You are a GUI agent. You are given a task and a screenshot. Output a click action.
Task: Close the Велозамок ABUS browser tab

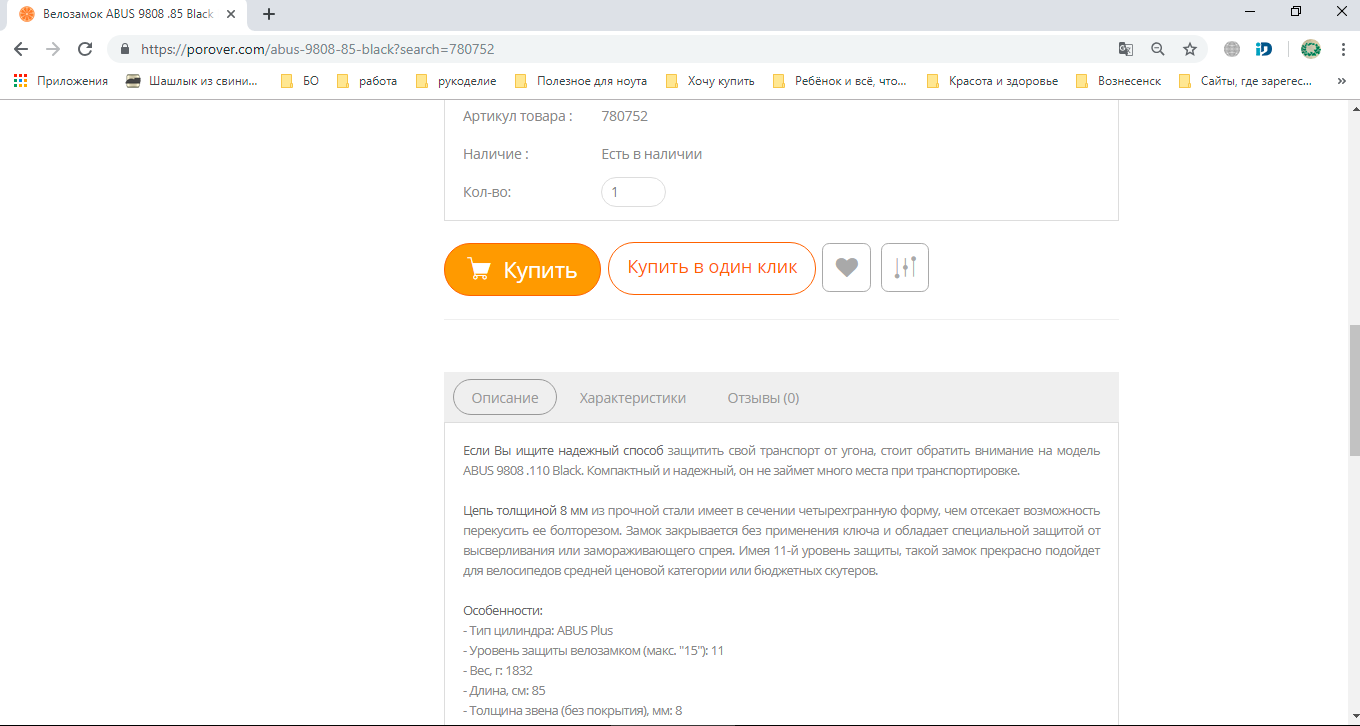click(x=232, y=14)
